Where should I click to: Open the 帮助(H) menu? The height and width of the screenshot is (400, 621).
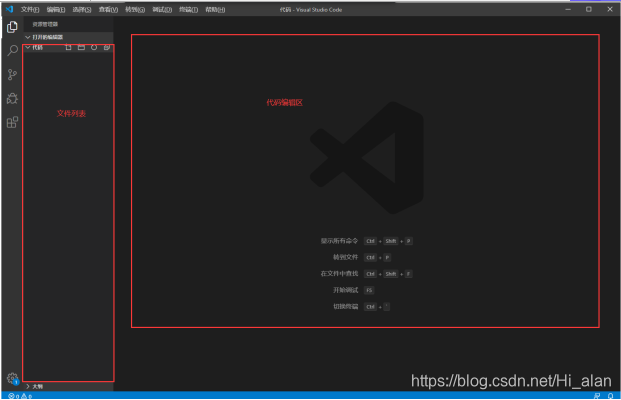[215, 10]
